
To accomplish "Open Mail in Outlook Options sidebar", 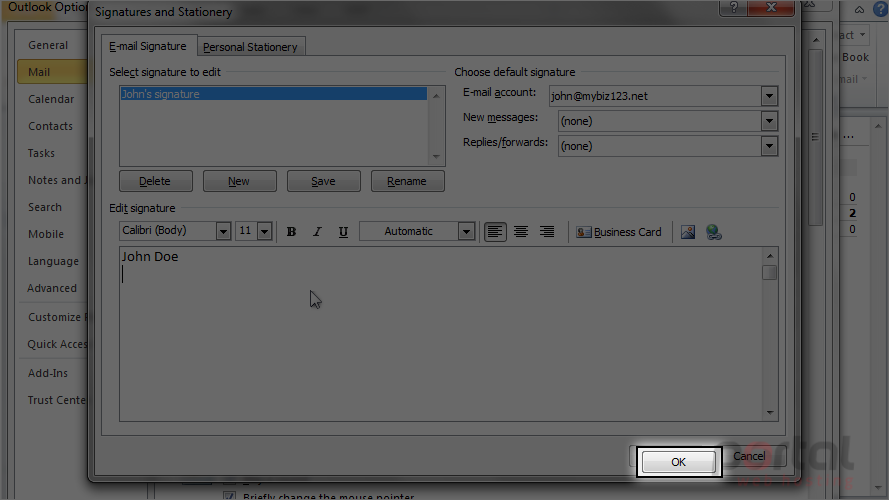I will [x=52, y=72].
